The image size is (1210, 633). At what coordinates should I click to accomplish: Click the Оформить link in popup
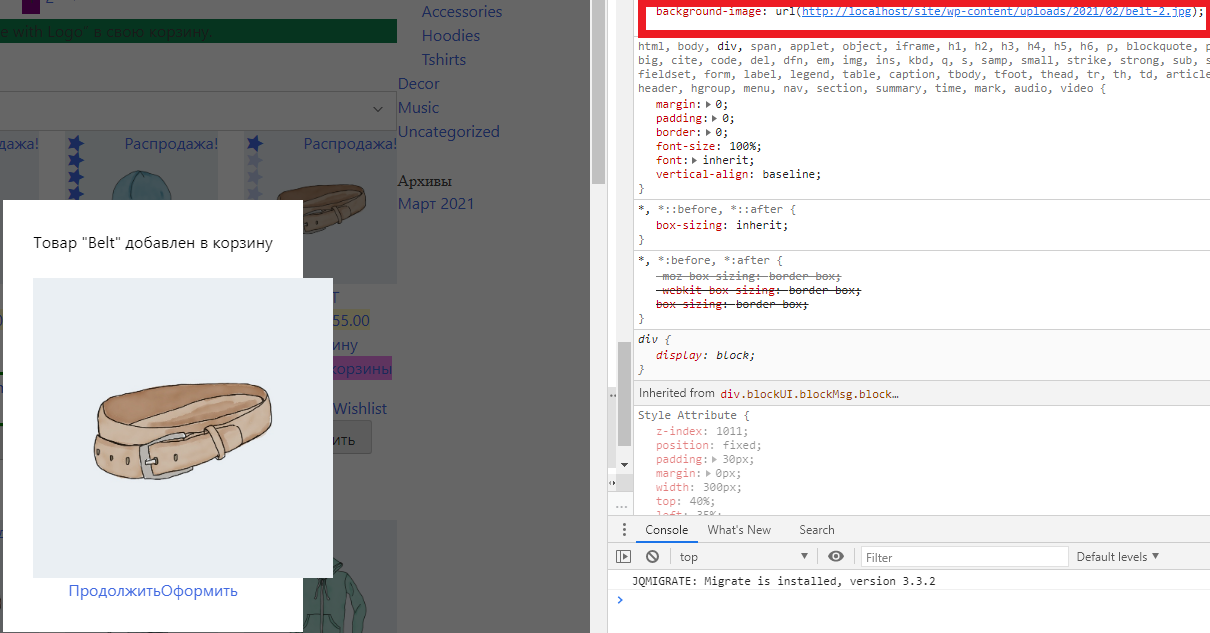coord(200,590)
